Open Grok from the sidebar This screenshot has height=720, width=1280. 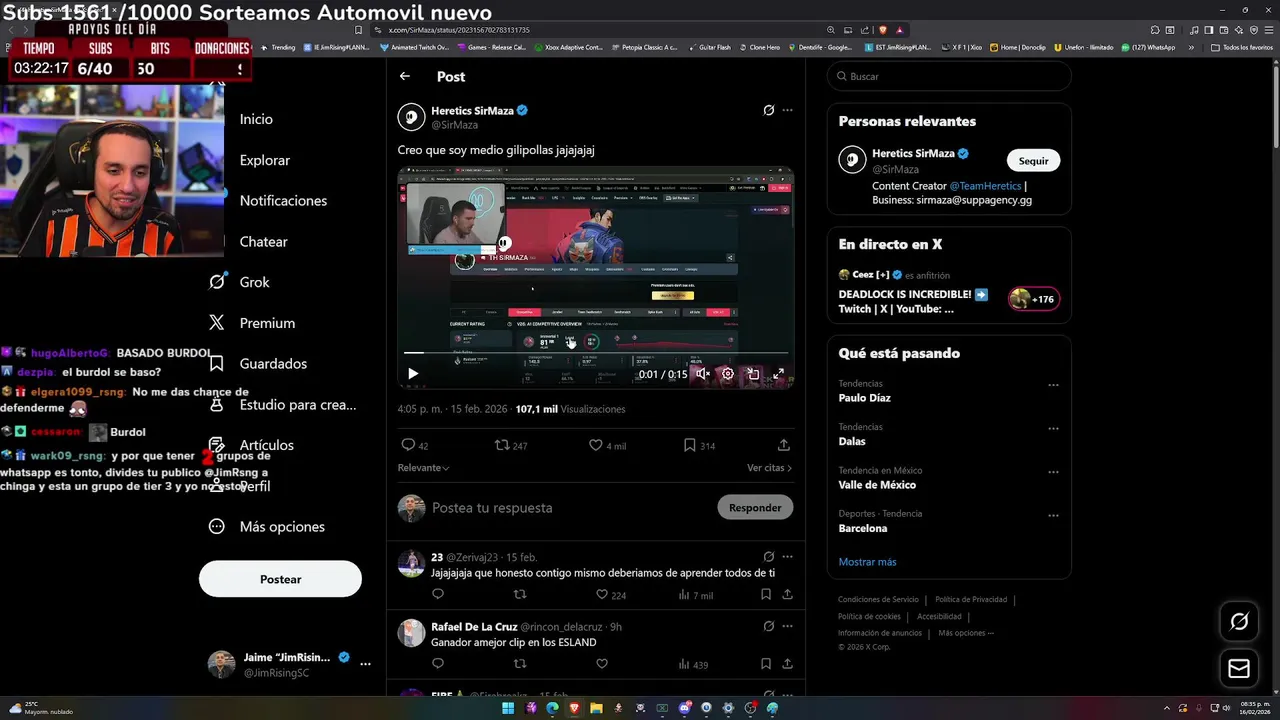click(x=238, y=282)
